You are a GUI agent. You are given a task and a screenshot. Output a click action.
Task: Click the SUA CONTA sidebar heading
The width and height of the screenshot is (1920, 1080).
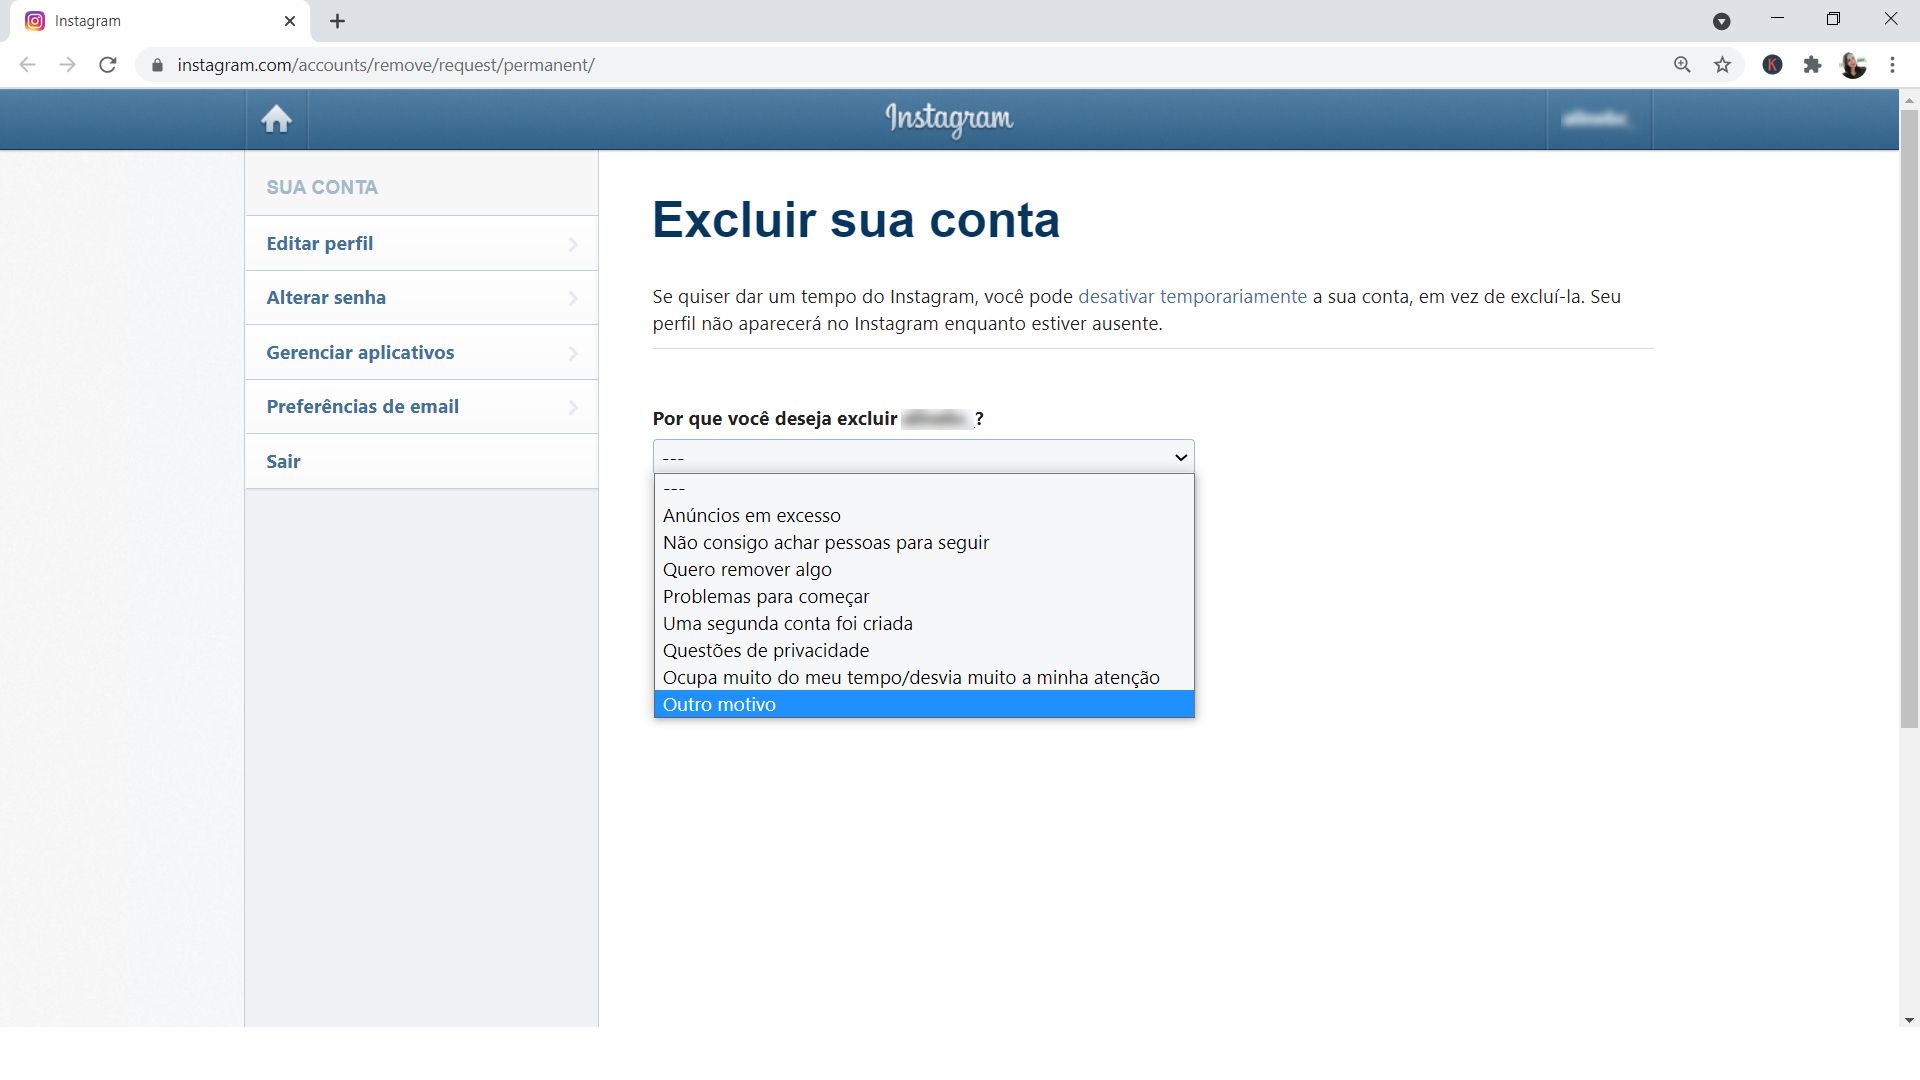point(322,187)
